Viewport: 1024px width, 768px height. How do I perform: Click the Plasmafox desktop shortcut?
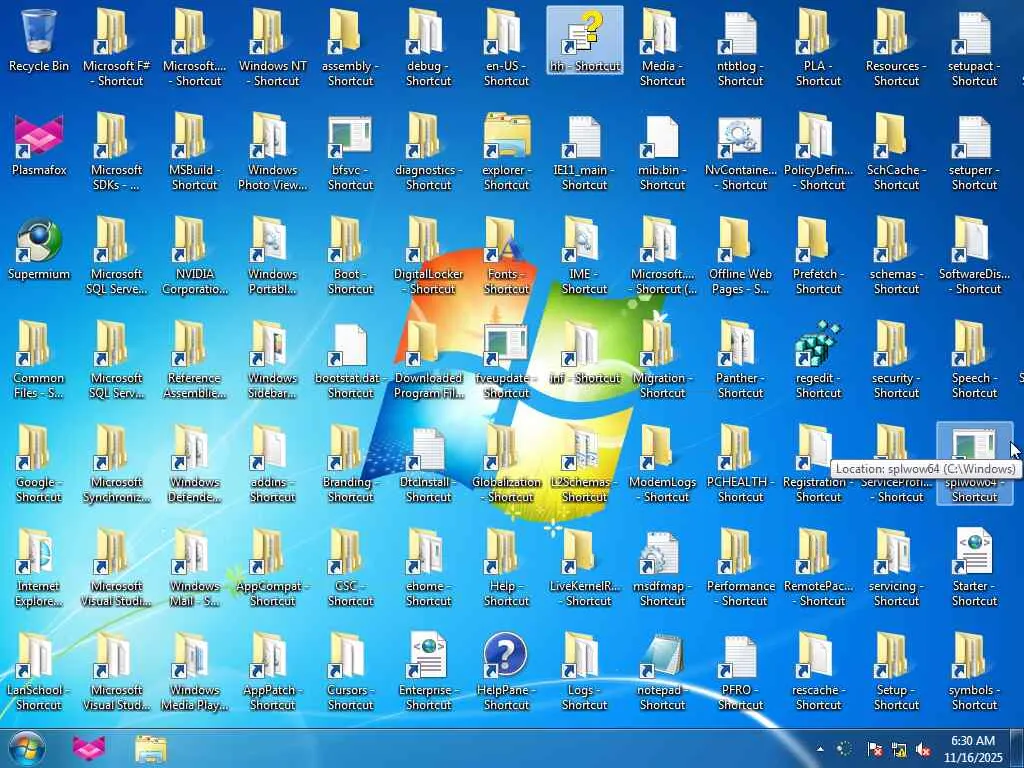pyautogui.click(x=39, y=145)
